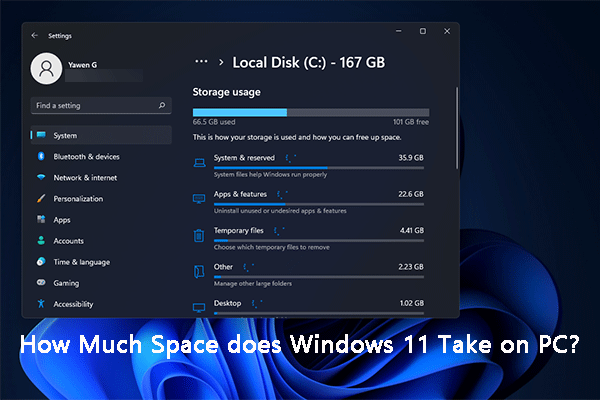Click the Local Disk (C:) - 167 GB title
Viewport: 600px width, 400px height.
click(309, 62)
